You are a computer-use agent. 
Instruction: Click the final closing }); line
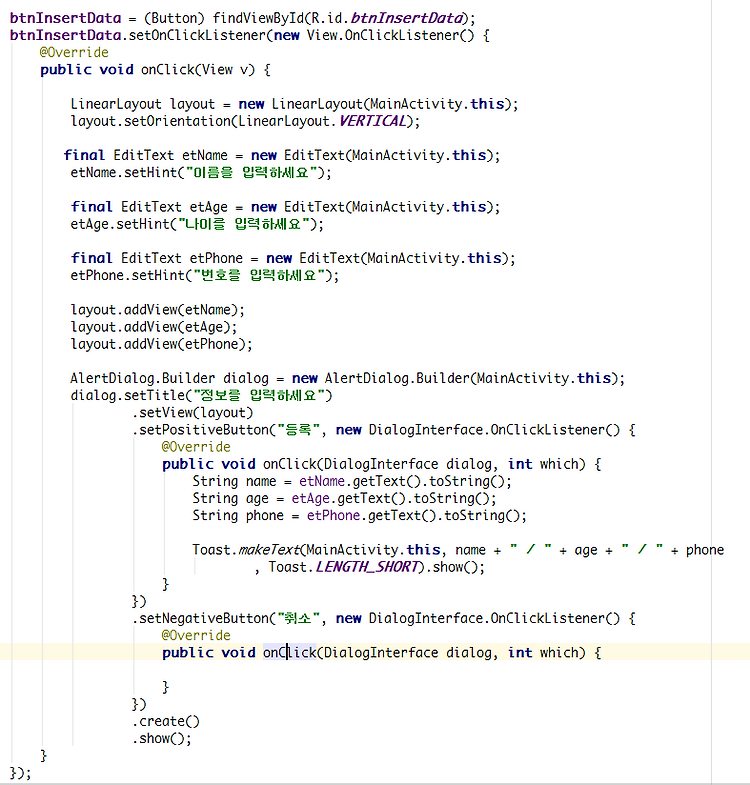[x=20, y=773]
